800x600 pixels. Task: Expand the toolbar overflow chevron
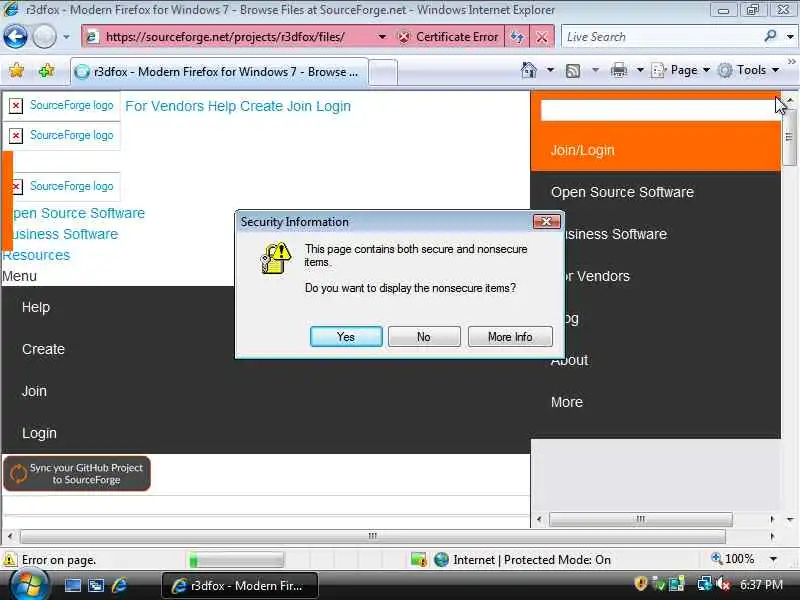click(x=791, y=61)
